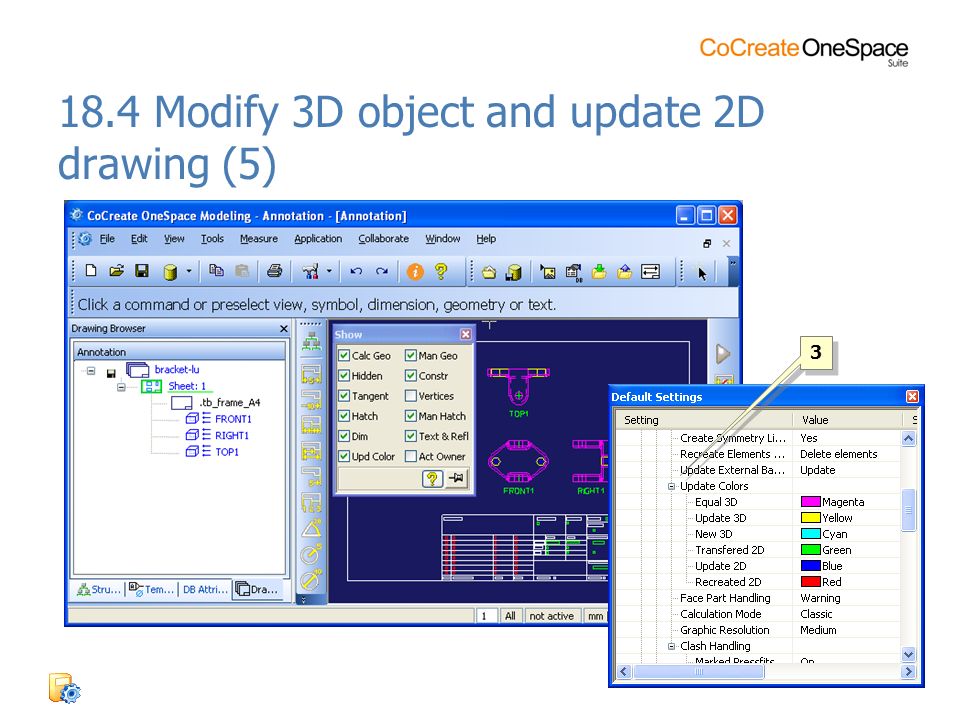The height and width of the screenshot is (720, 960).
Task: Click the yellow house icon in toolbar
Action: pyautogui.click(x=489, y=272)
